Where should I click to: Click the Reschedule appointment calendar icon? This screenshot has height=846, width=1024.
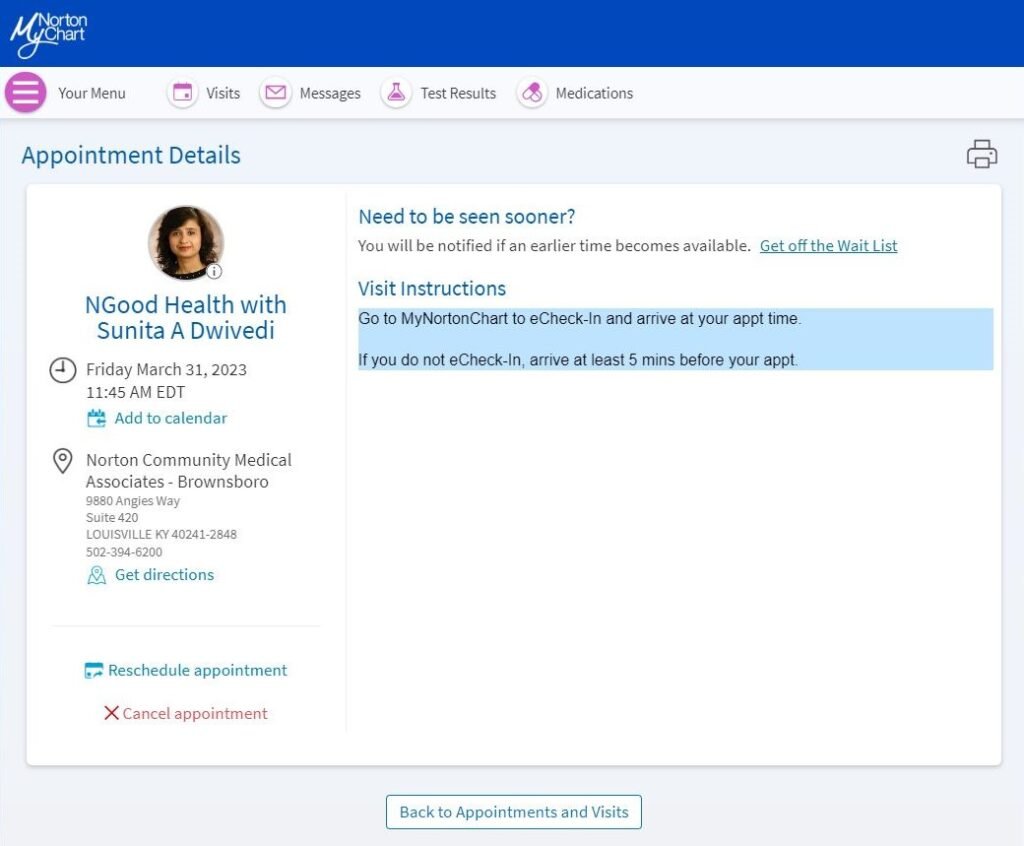(x=93, y=671)
